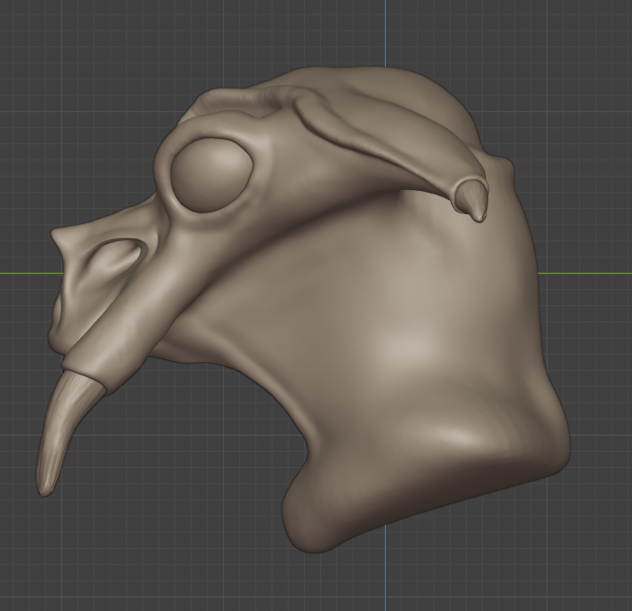Click the blue vertical axis line above the model
This screenshot has width=632, height=611.
387,30
